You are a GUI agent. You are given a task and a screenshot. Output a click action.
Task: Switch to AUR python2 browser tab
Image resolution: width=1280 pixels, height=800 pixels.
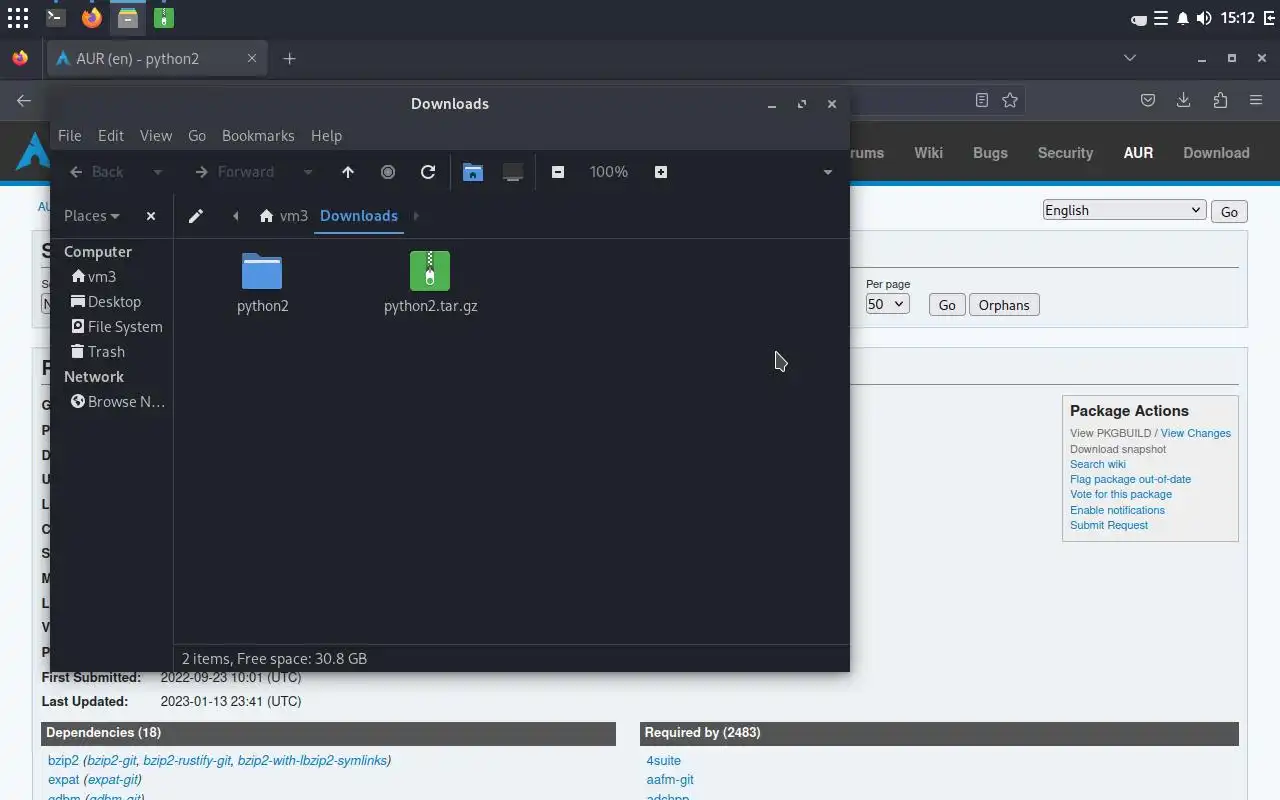pyautogui.click(x=138, y=59)
